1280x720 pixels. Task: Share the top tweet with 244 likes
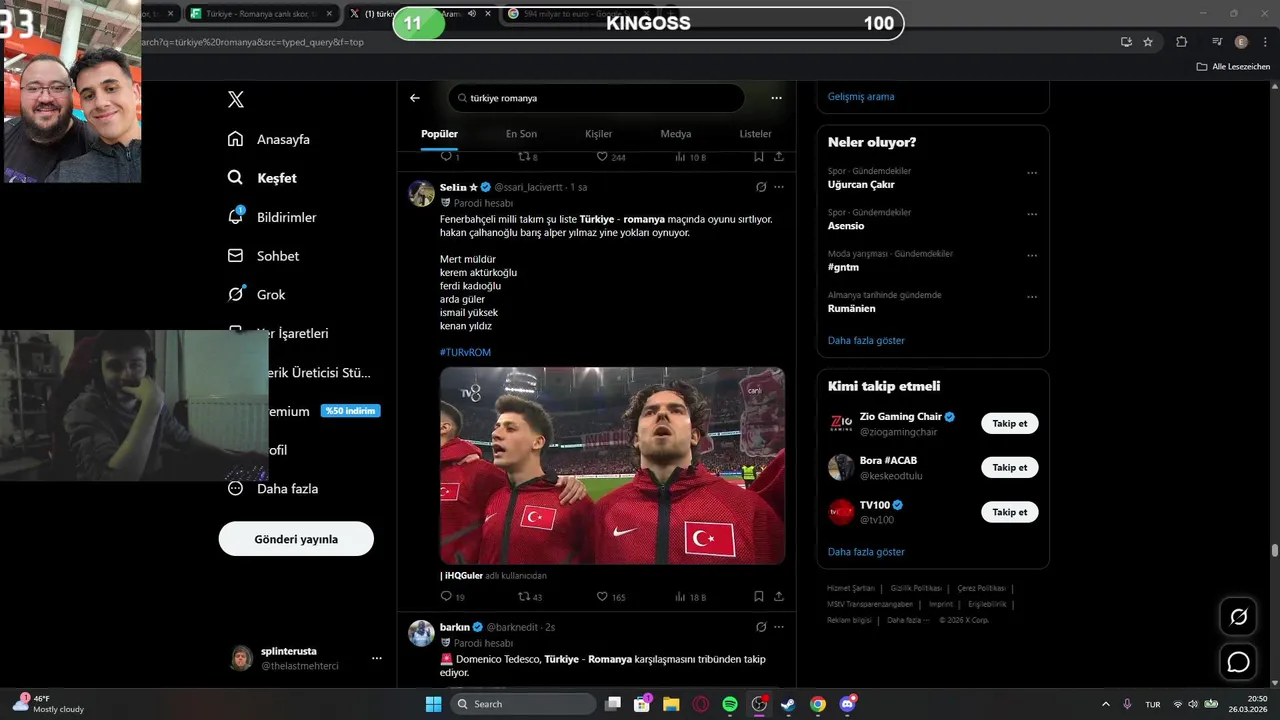click(x=779, y=157)
